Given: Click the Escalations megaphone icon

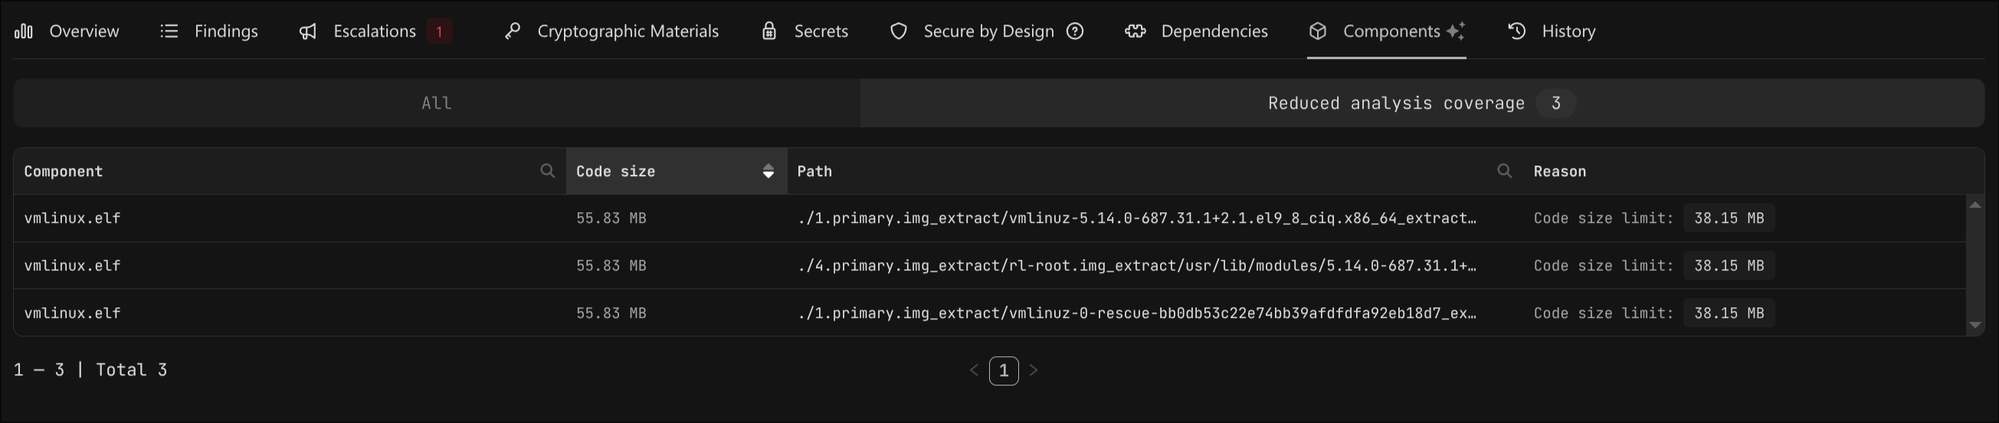Looking at the screenshot, I should (308, 31).
